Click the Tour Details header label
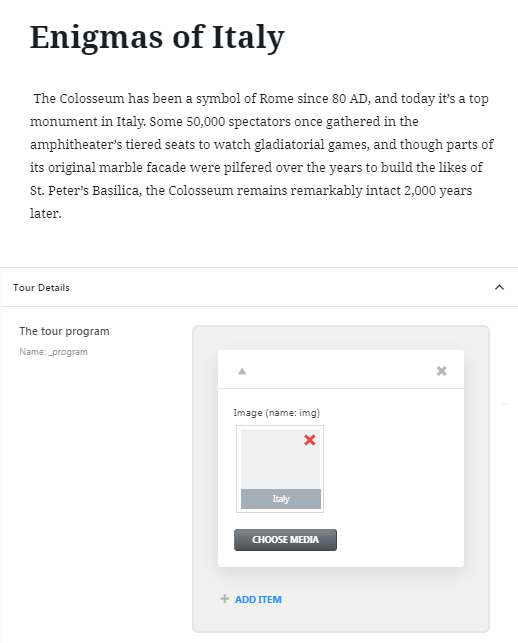The image size is (518, 643). pyautogui.click(x=41, y=287)
